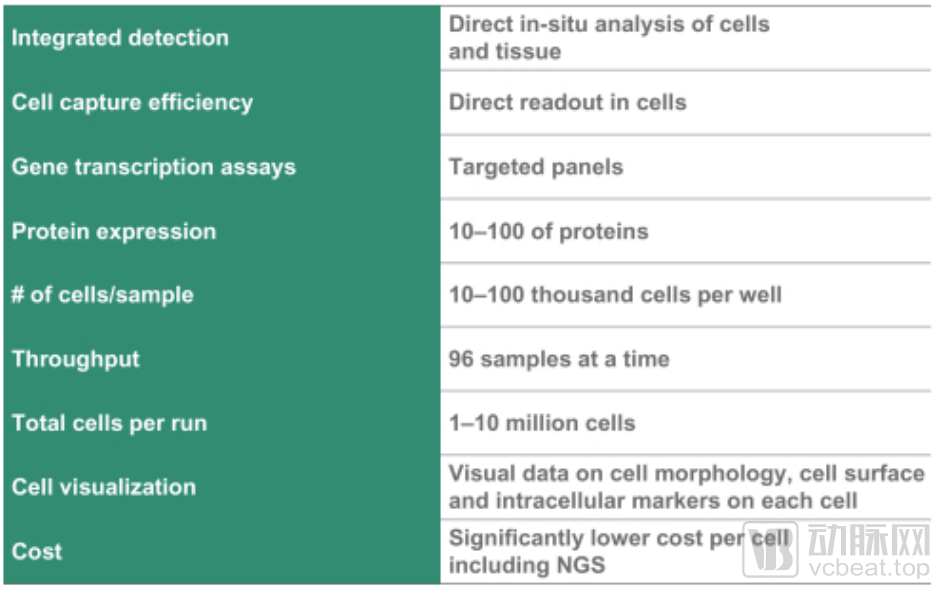940x589 pixels.
Task: Click the 'Throughput' row label
Action: click(76, 359)
